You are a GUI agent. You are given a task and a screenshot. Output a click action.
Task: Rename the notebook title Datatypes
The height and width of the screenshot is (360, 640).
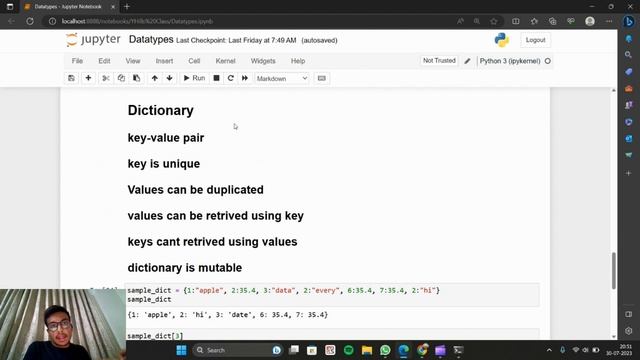tap(151, 40)
